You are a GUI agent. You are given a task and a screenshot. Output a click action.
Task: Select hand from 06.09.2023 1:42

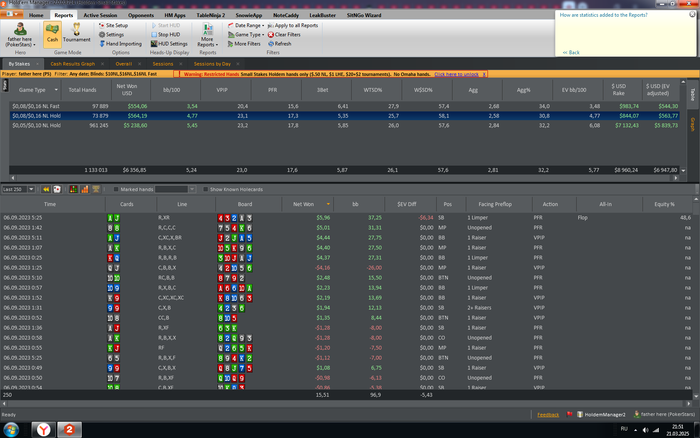pyautogui.click(x=346, y=228)
